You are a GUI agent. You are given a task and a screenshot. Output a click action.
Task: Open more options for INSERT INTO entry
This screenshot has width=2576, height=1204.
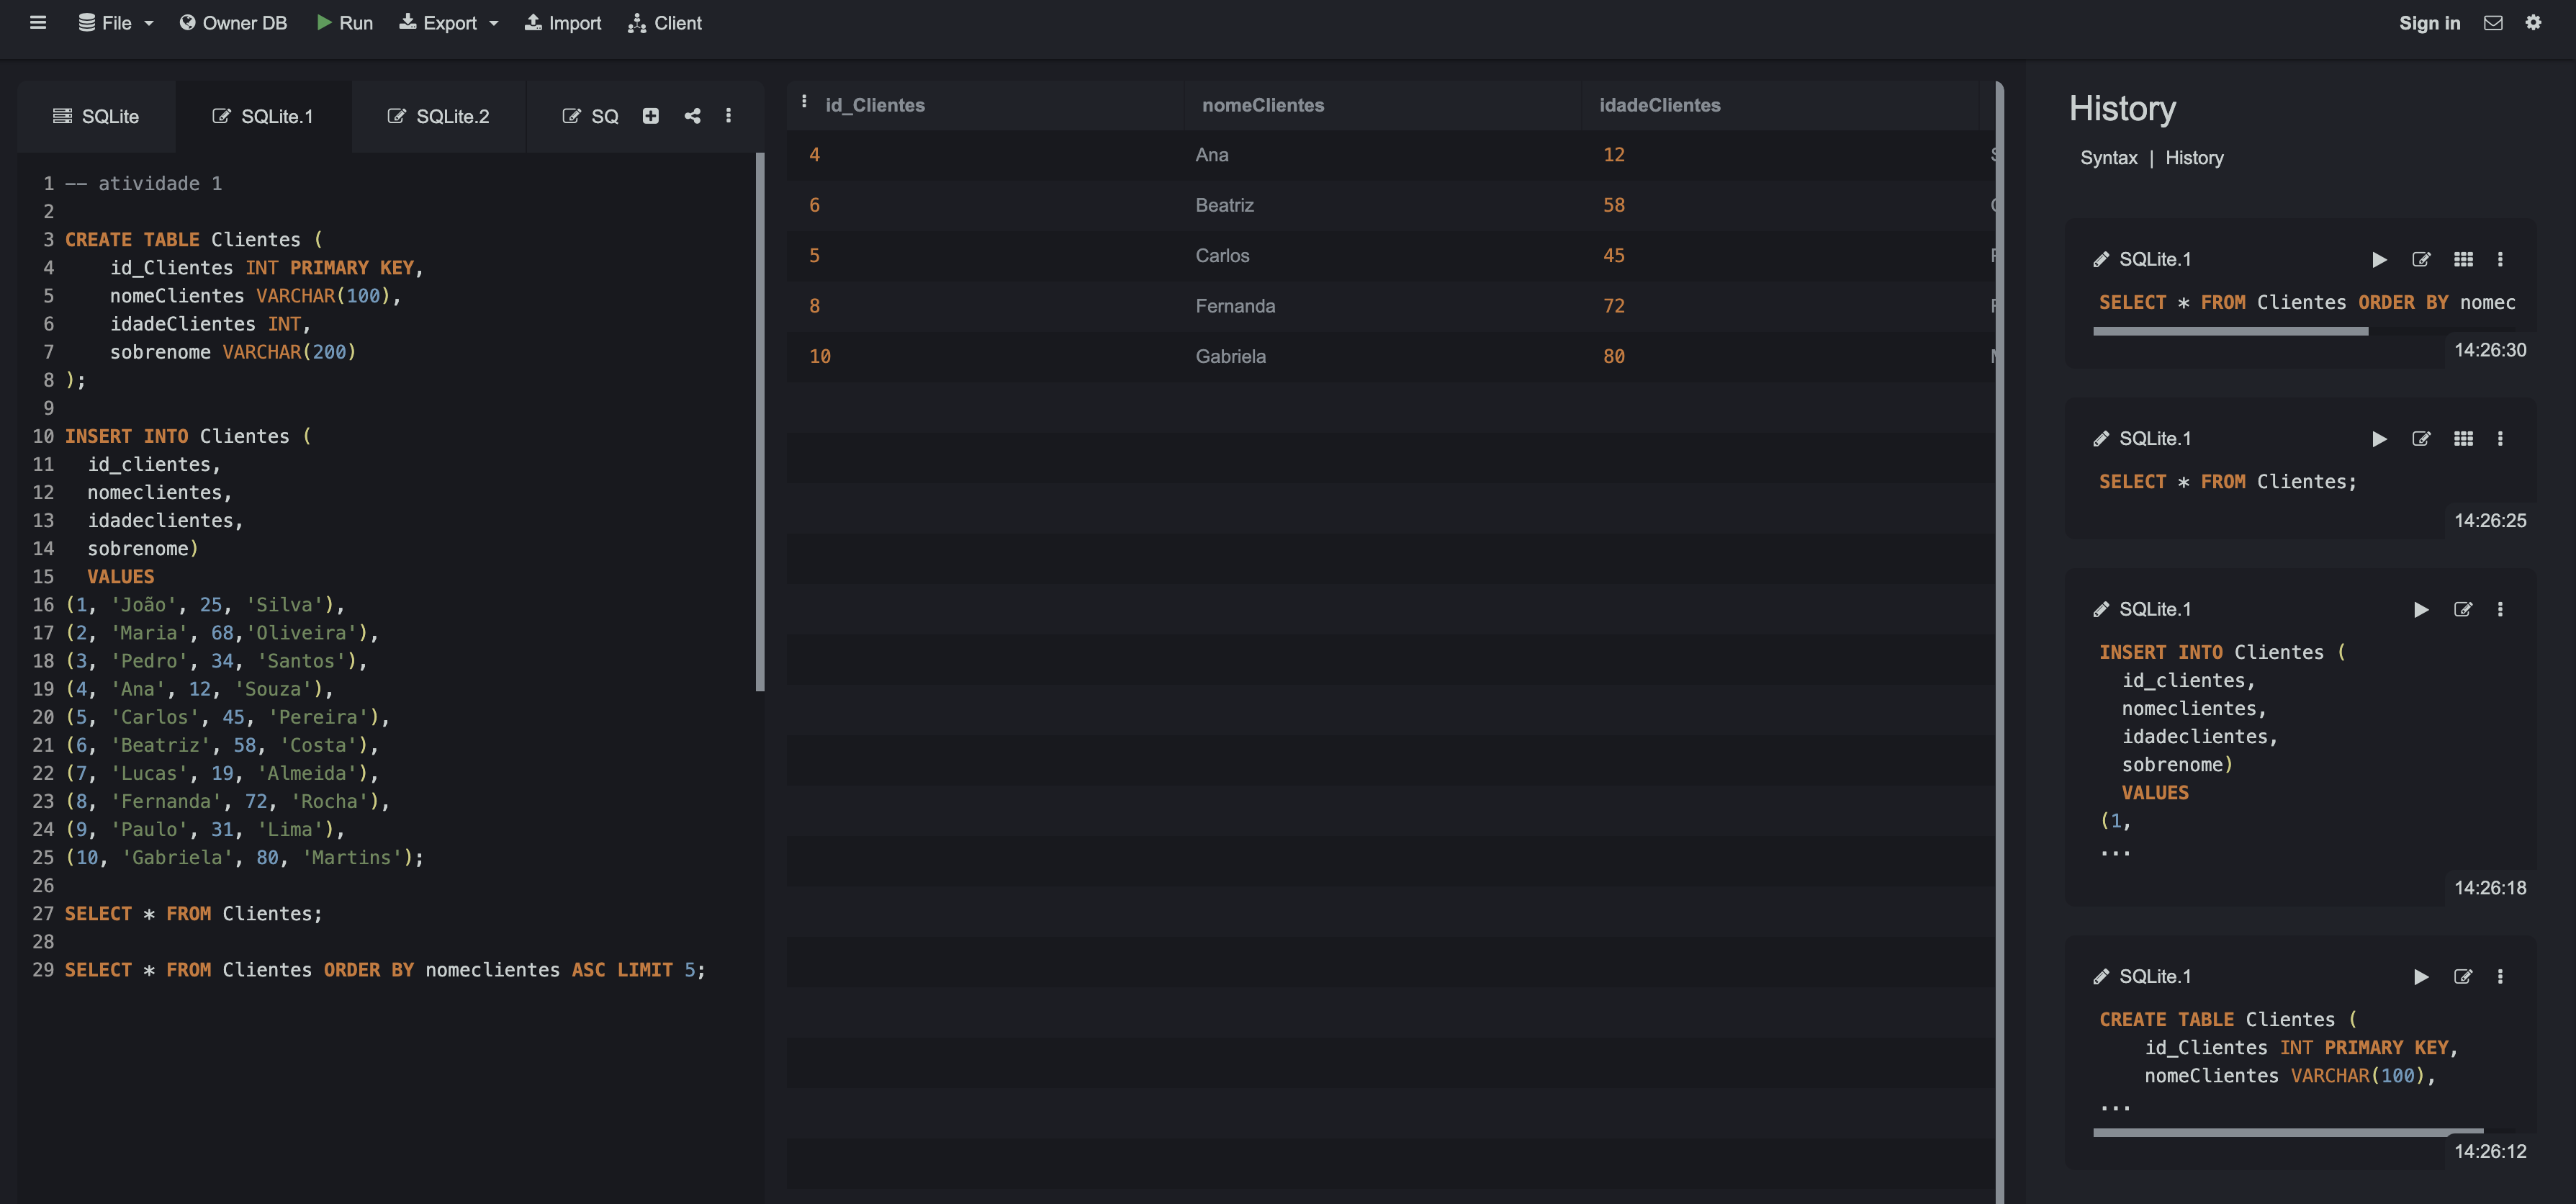click(2500, 610)
